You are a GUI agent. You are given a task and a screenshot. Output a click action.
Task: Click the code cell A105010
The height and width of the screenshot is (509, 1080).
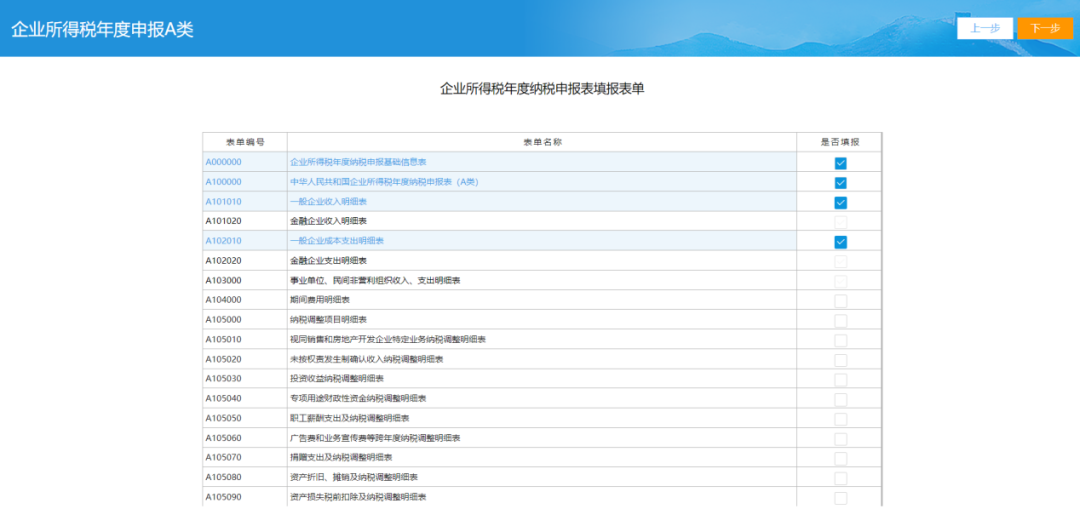click(x=223, y=340)
